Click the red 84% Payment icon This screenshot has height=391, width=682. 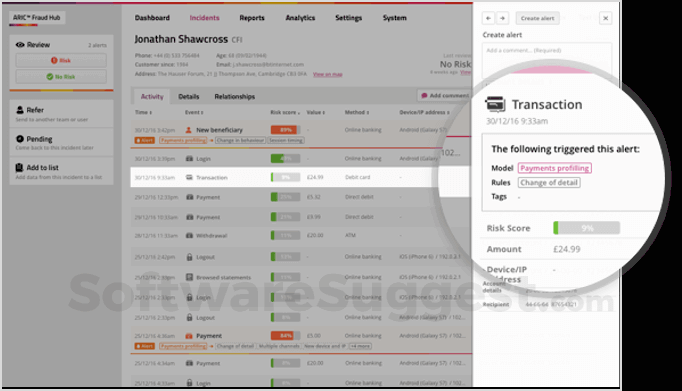(189, 336)
